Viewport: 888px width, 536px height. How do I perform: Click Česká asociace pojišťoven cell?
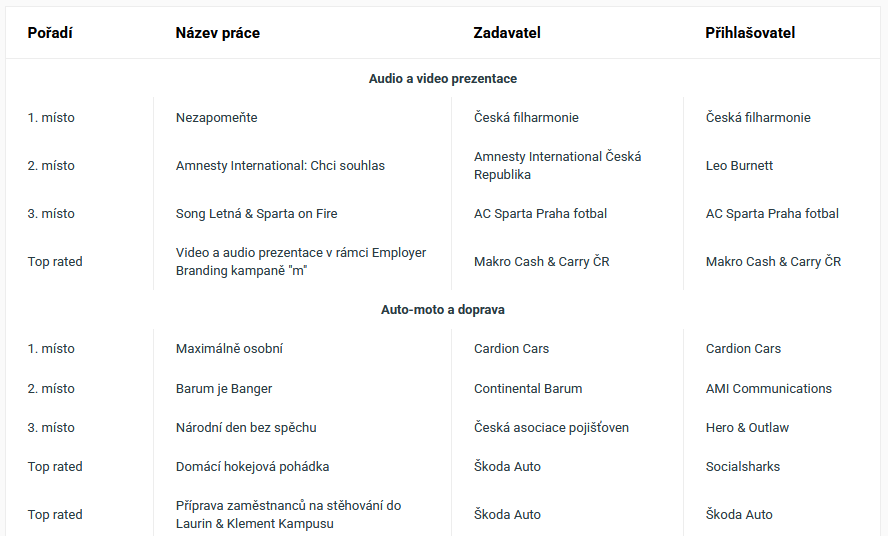(551, 428)
